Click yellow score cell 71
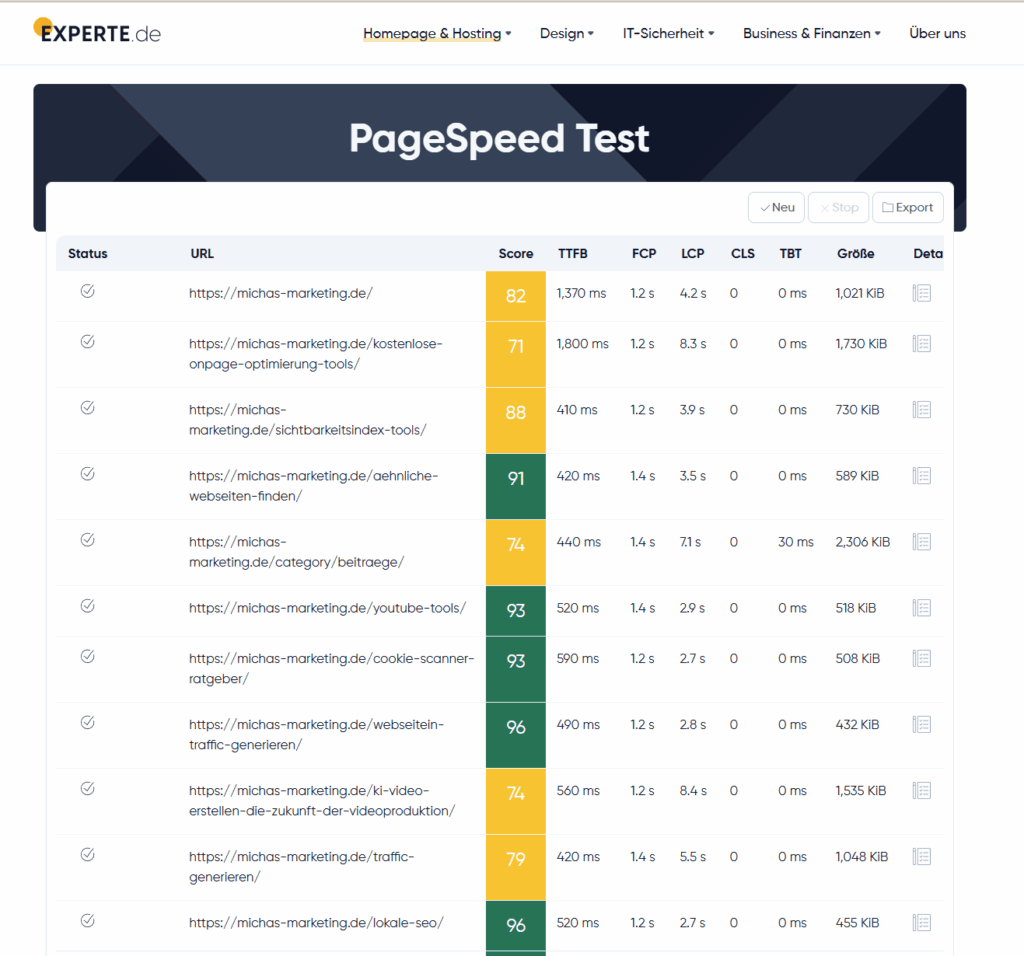 click(x=516, y=355)
